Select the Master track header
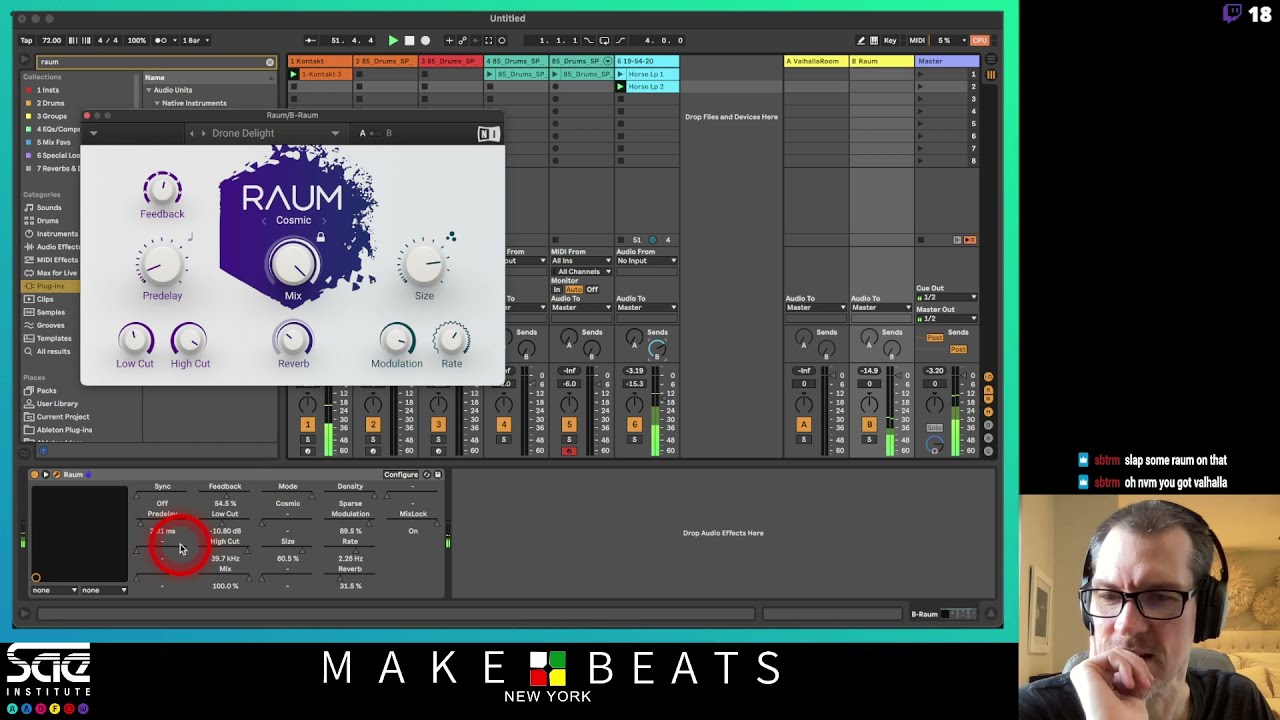1280x720 pixels. [947, 62]
